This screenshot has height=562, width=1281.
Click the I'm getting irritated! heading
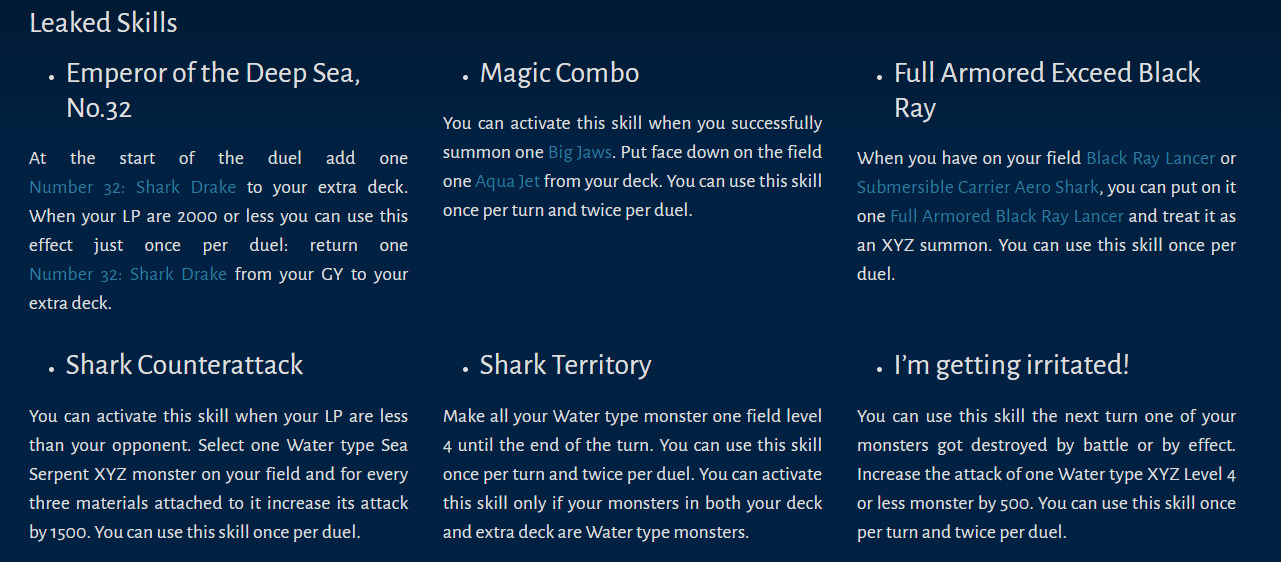[x=1011, y=365]
